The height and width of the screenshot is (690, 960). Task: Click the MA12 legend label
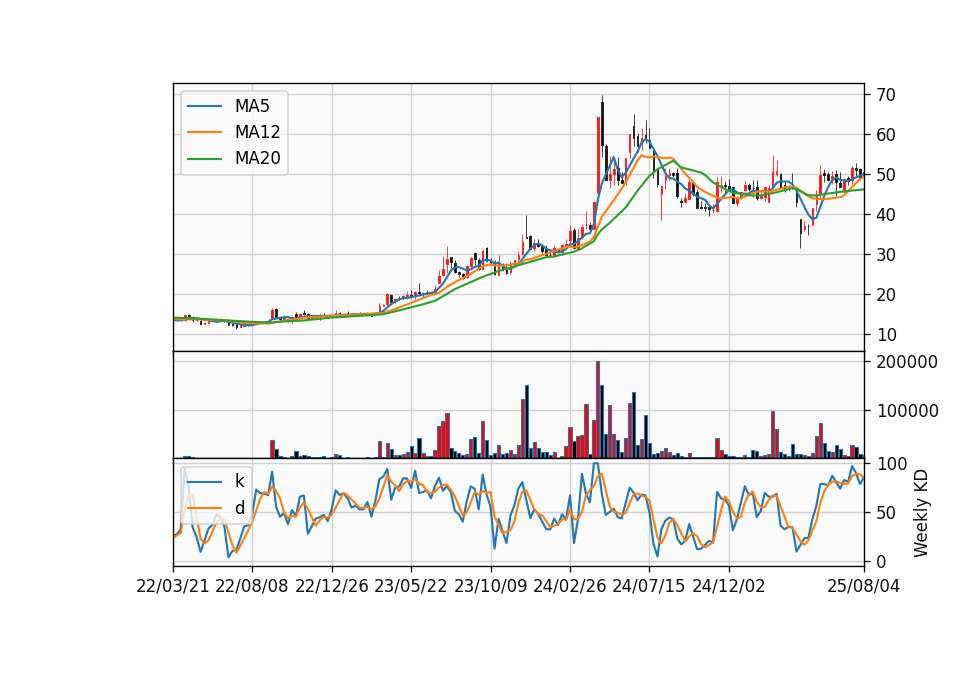pyautogui.click(x=257, y=132)
